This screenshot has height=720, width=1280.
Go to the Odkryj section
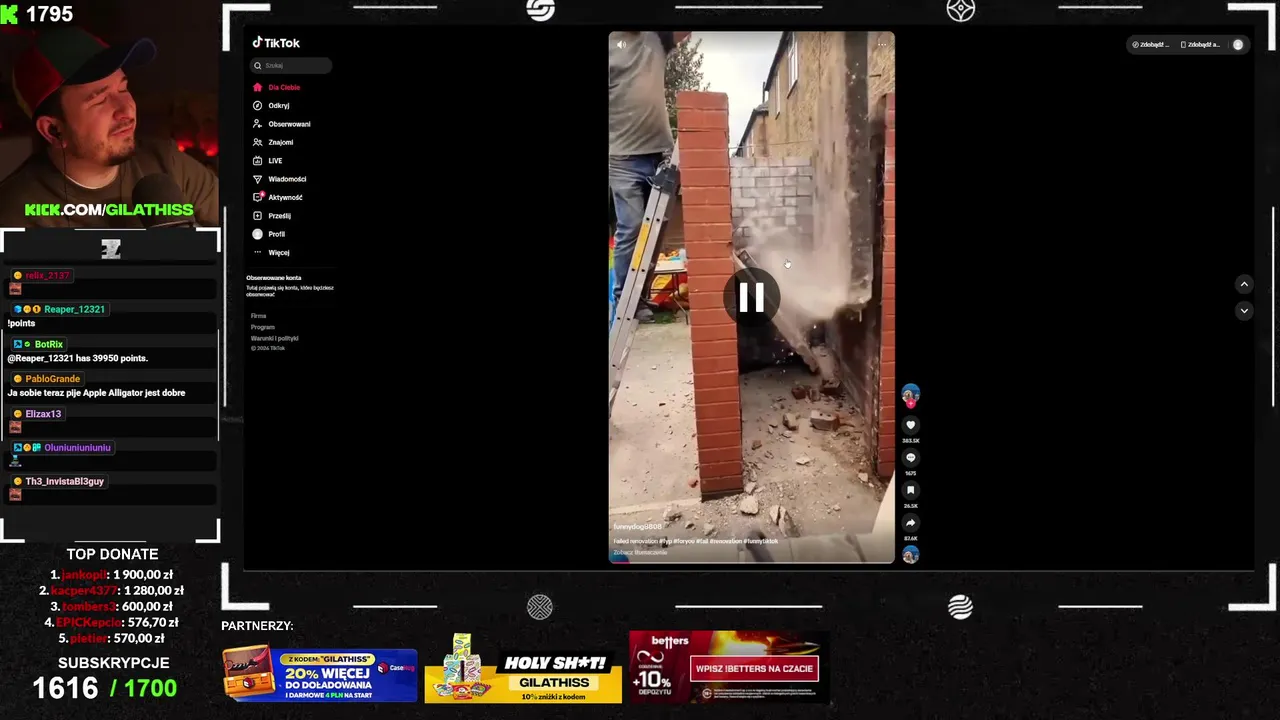pyautogui.click(x=271, y=105)
